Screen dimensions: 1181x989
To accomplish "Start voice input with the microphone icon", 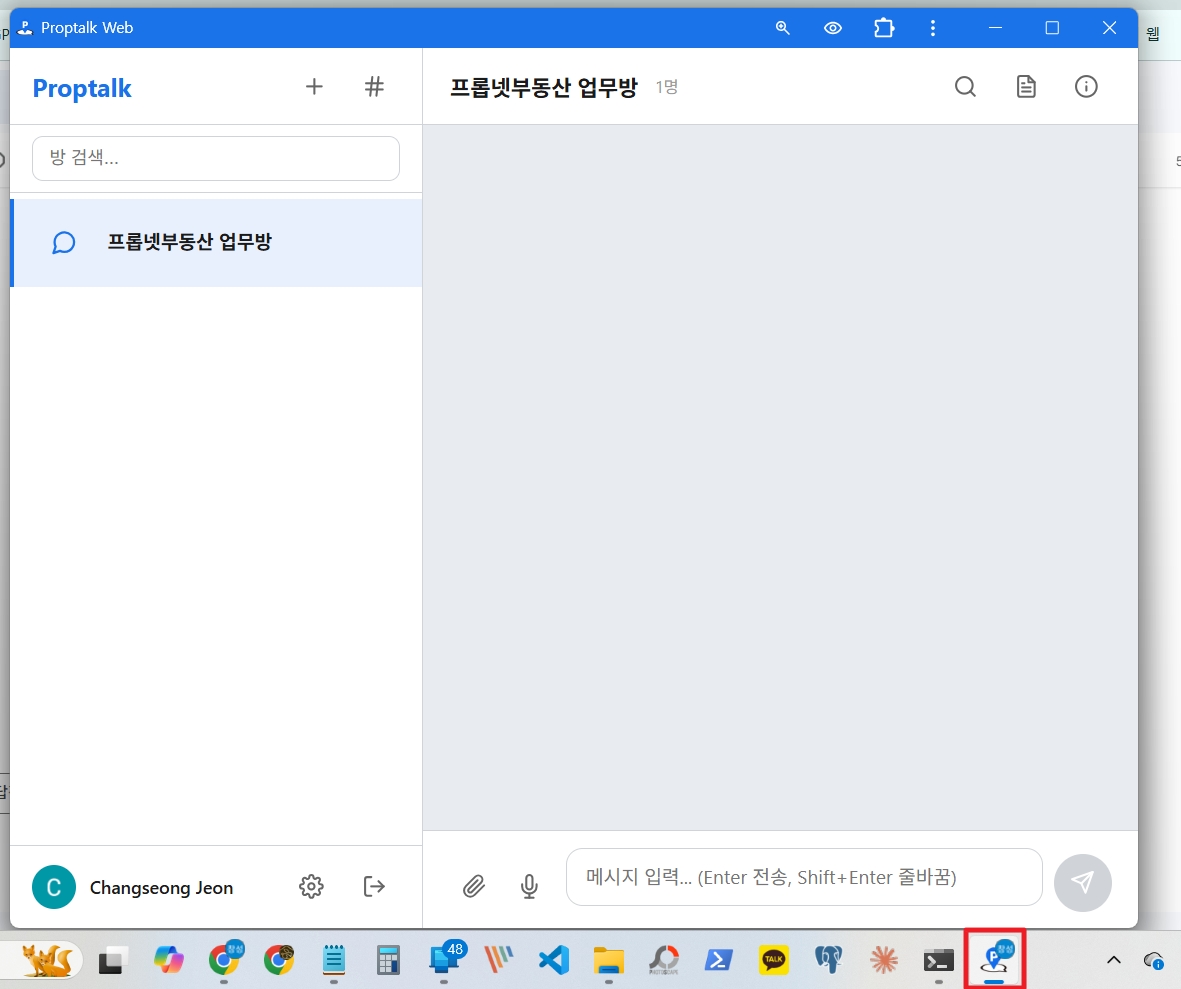I will pyautogui.click(x=529, y=887).
